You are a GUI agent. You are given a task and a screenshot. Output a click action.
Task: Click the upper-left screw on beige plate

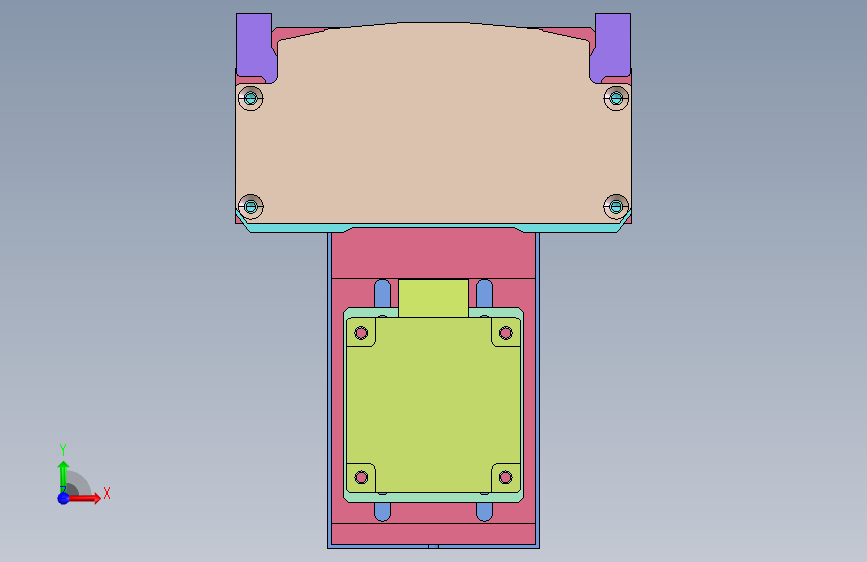coord(250,98)
